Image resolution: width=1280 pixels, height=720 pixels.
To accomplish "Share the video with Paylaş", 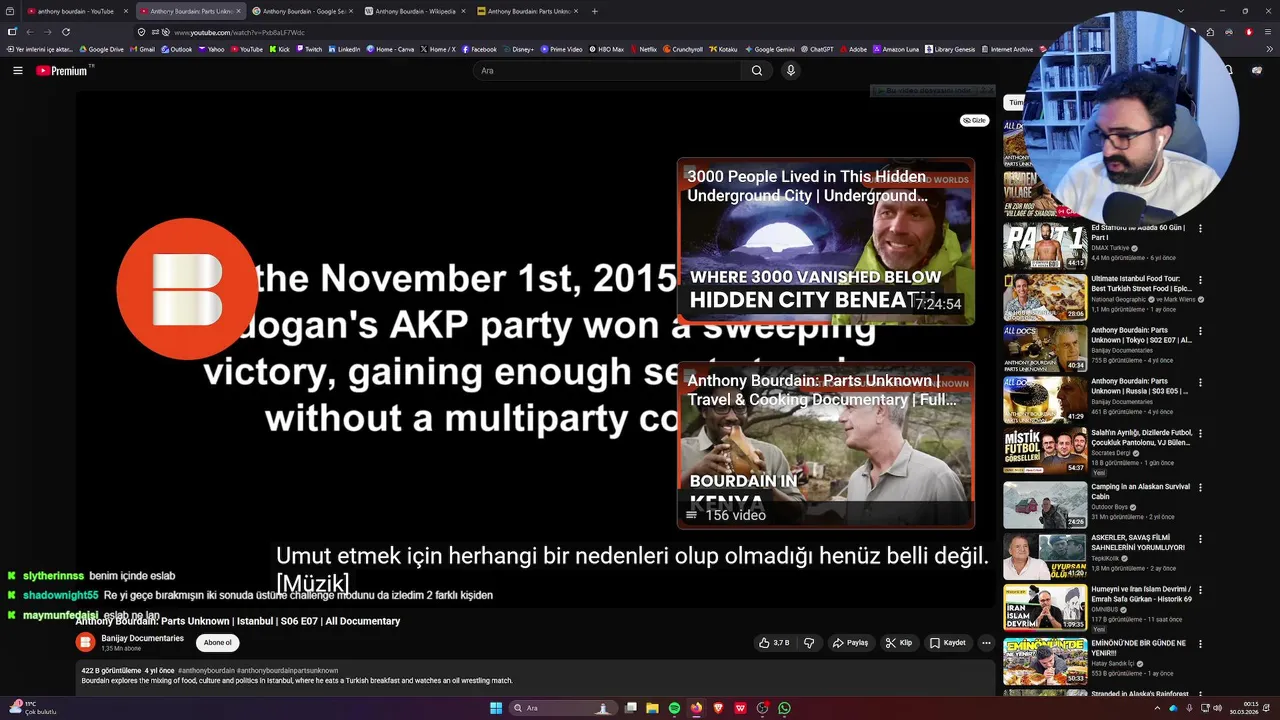I will point(850,643).
